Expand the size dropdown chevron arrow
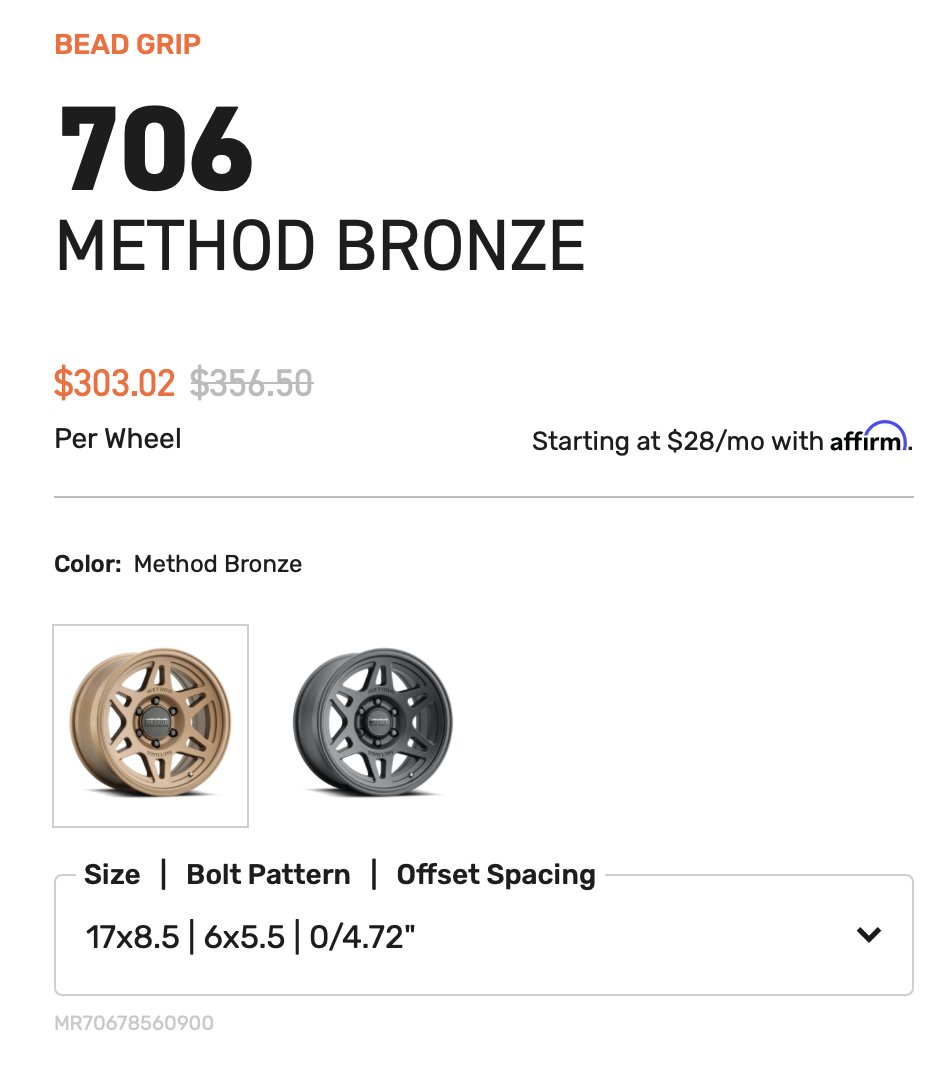 point(868,934)
